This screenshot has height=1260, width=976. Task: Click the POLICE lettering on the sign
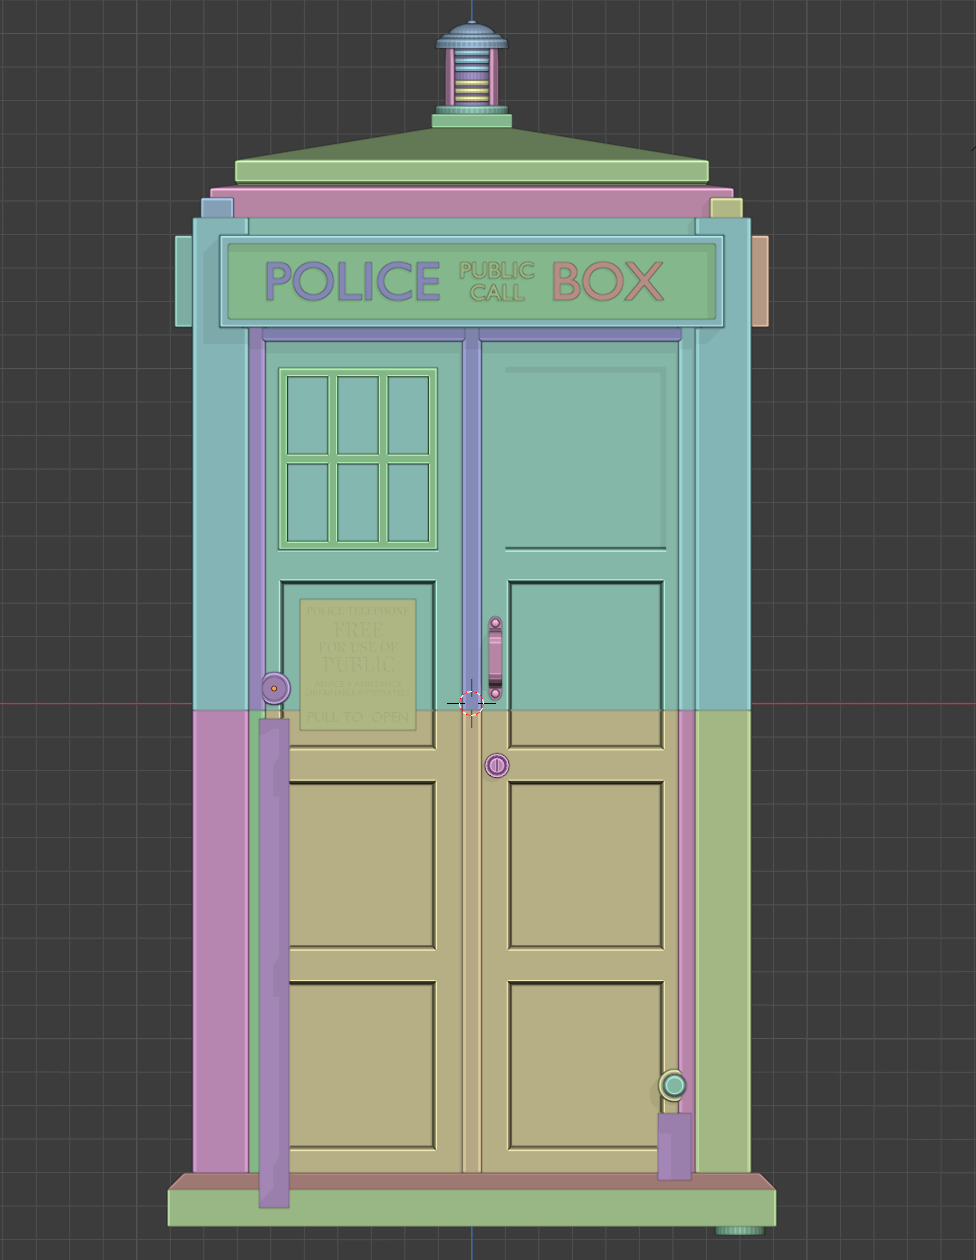[x=352, y=281]
